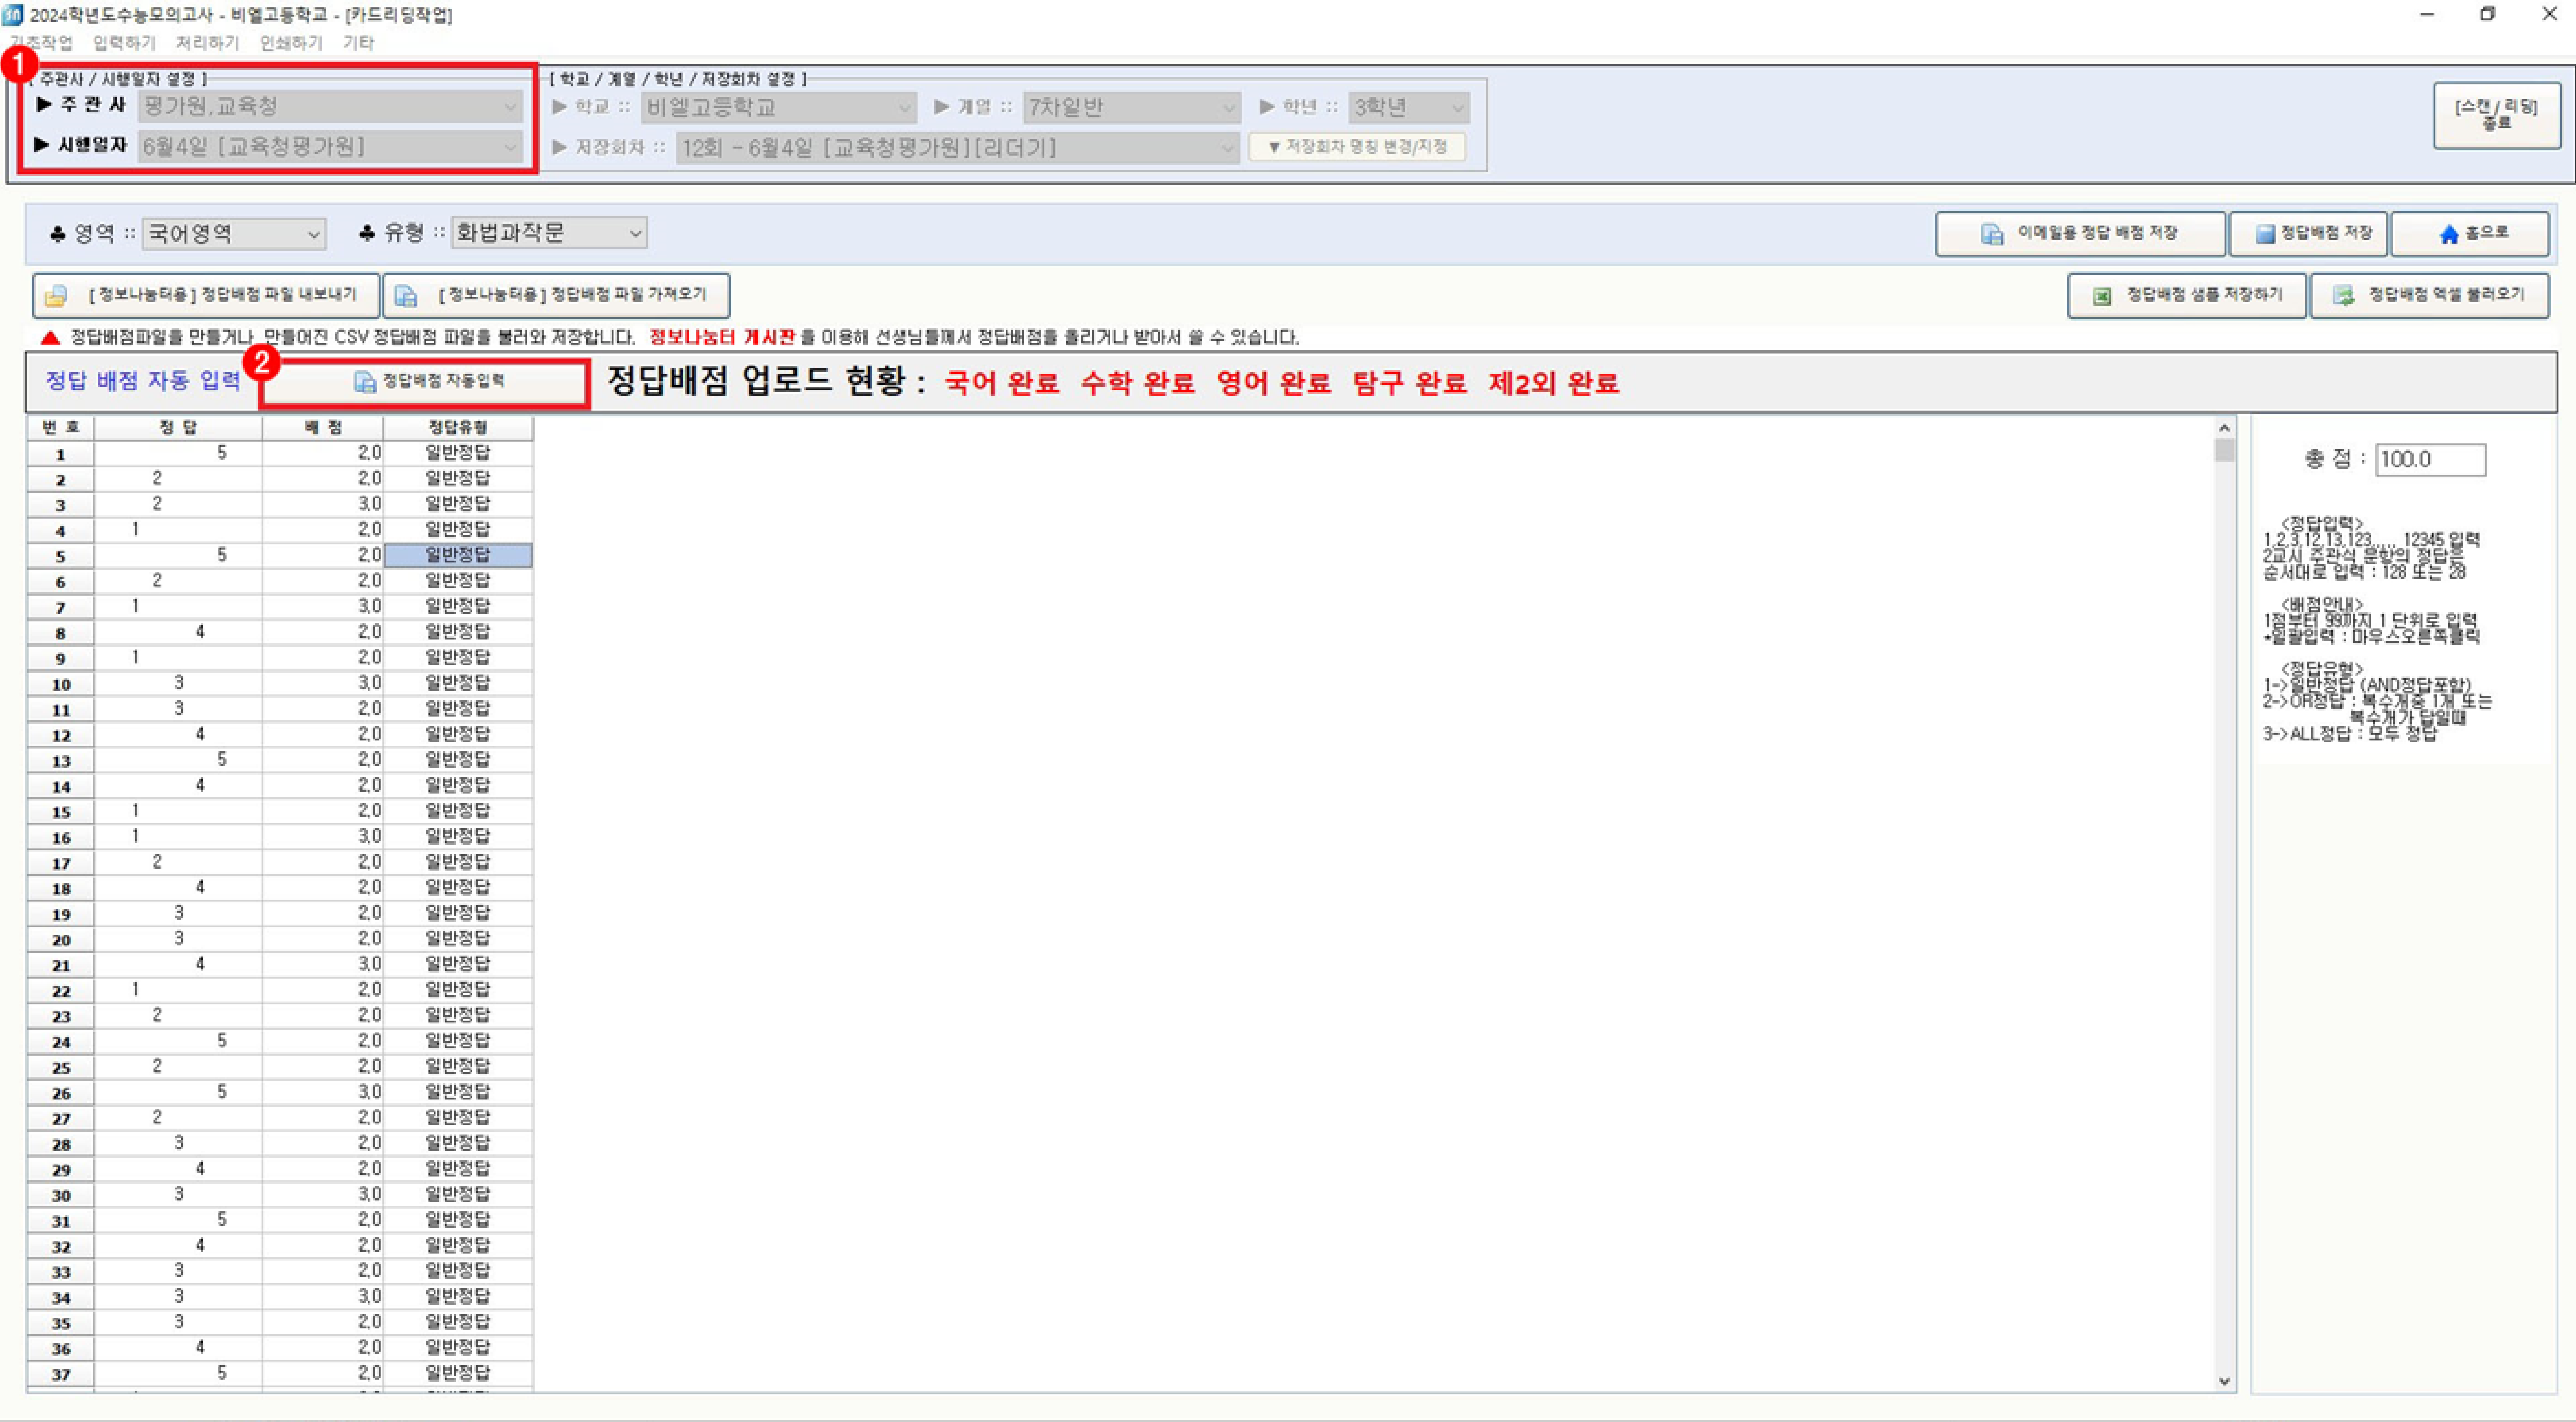The height and width of the screenshot is (1422, 2576).
Task: Click the Excel icon on 정답배점 샘플 저장하기
Action: (2102, 296)
